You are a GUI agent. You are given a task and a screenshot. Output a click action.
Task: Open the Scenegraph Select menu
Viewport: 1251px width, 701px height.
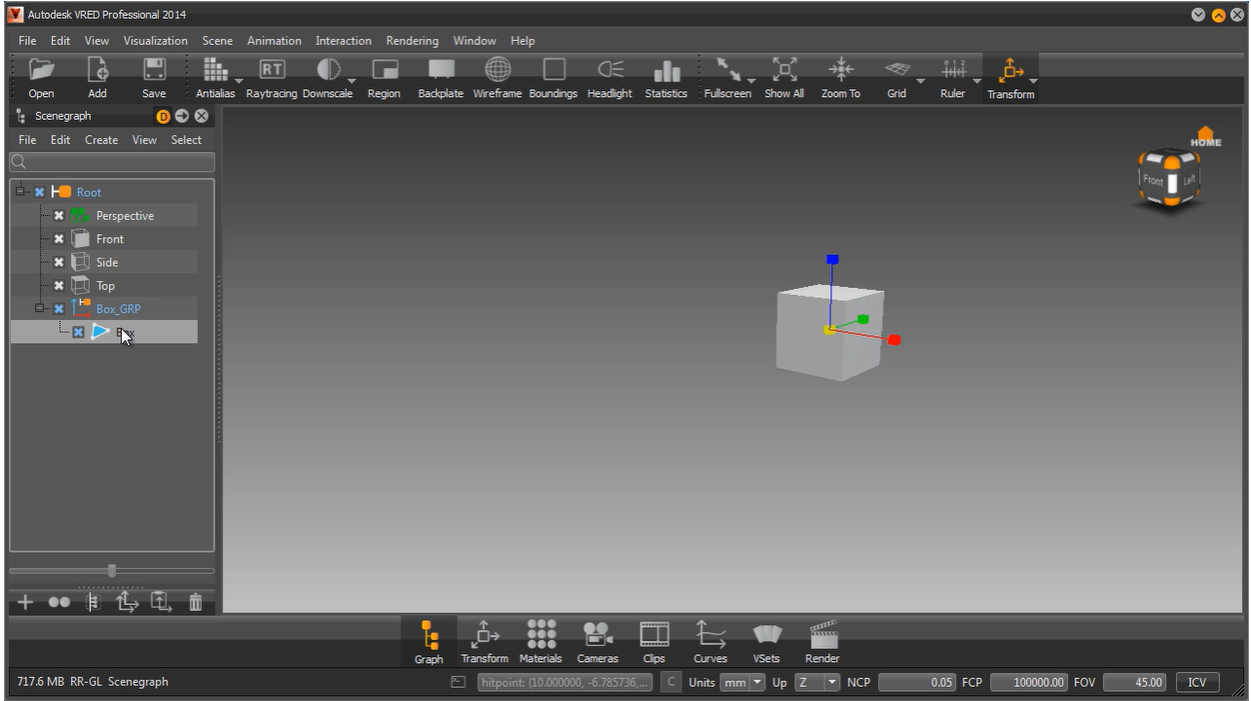186,140
